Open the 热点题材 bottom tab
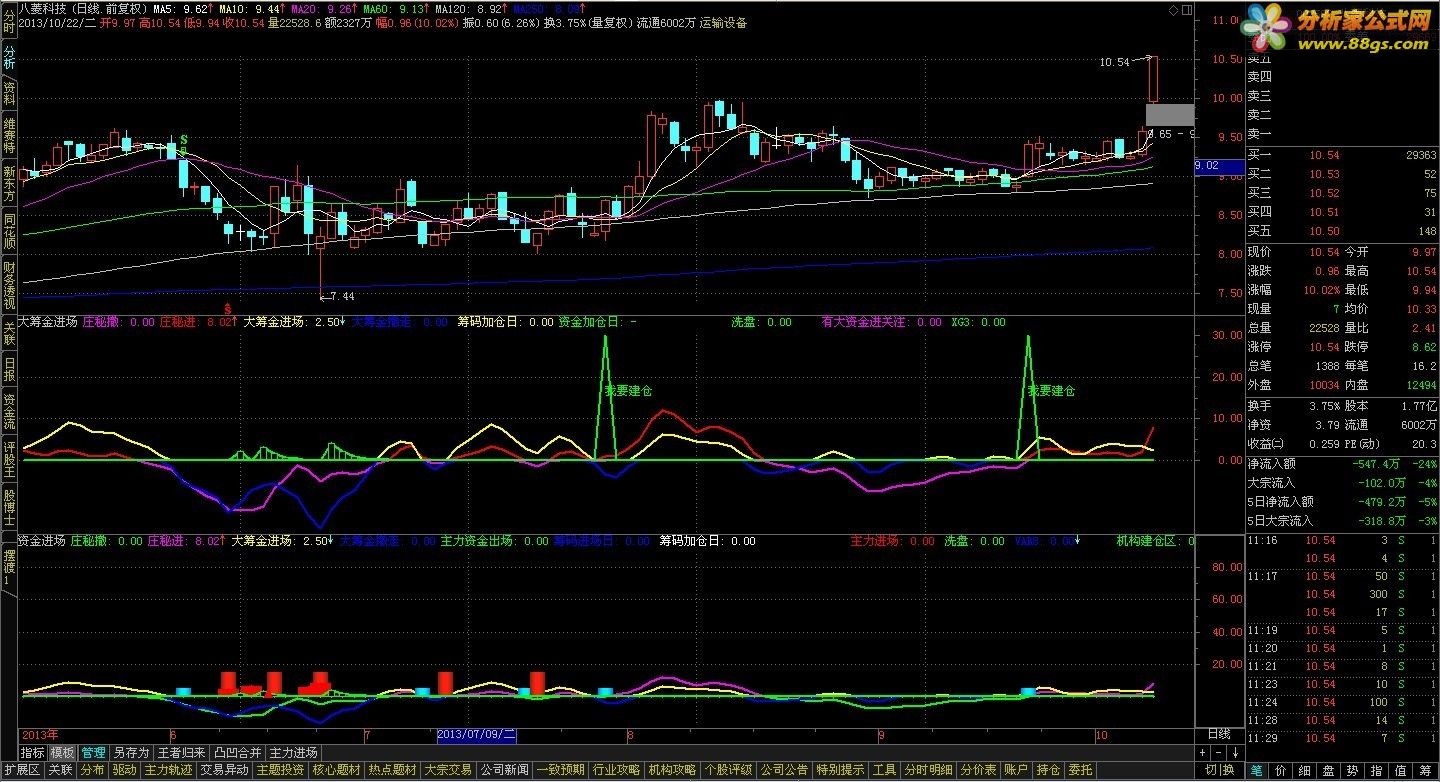The width and height of the screenshot is (1440, 782). pyautogui.click(x=392, y=770)
